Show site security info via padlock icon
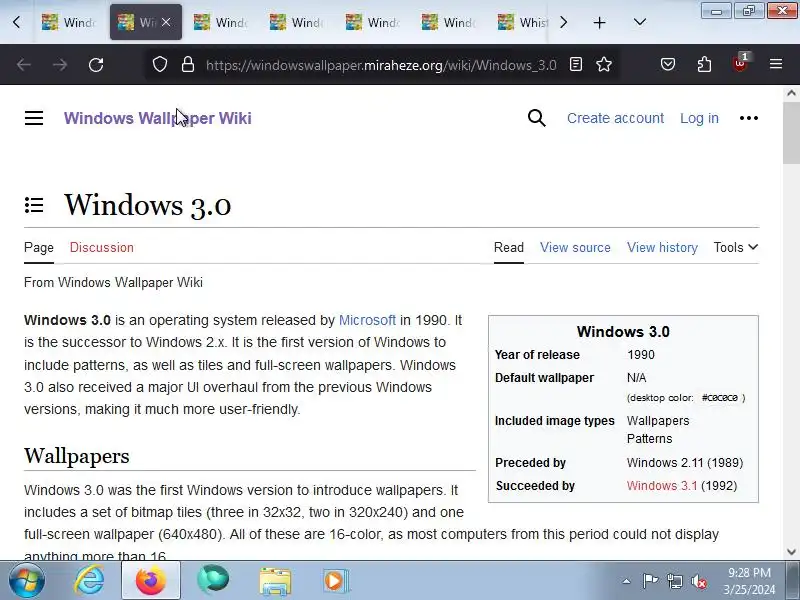Screen dimensions: 800x600 click(188, 65)
